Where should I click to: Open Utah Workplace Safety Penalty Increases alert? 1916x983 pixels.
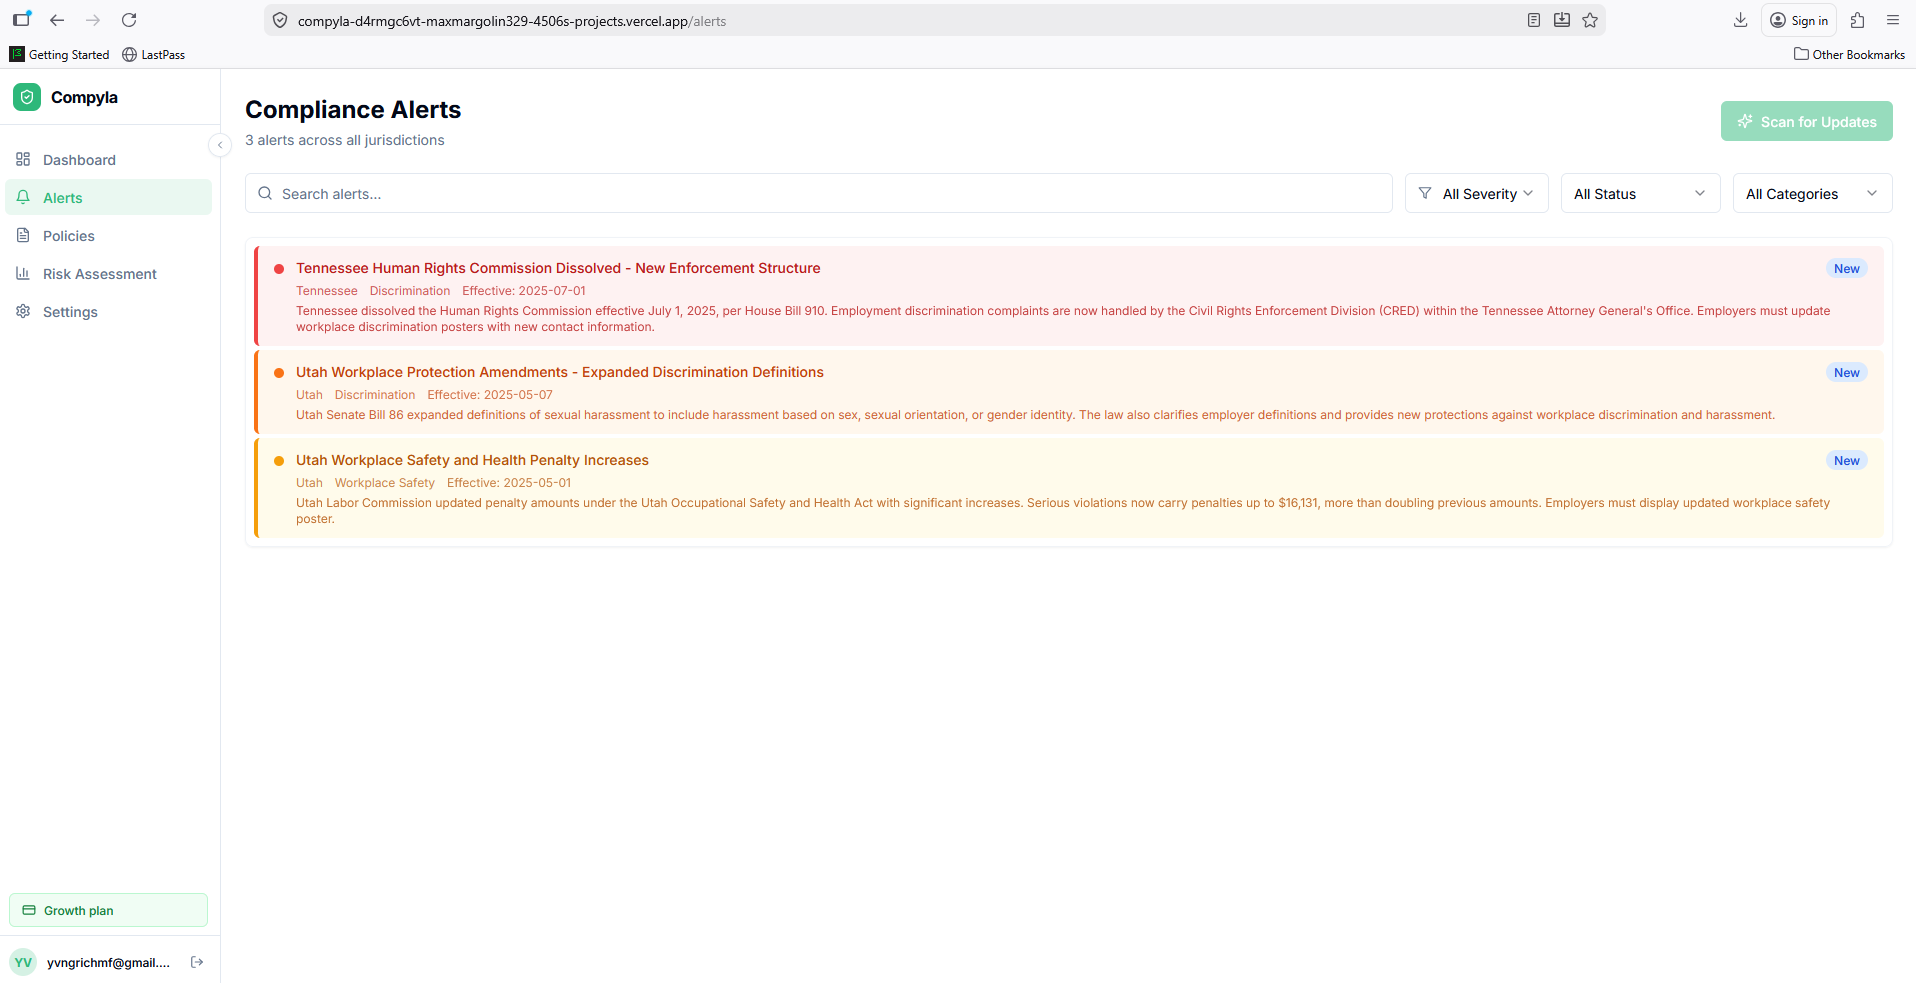pos(472,460)
